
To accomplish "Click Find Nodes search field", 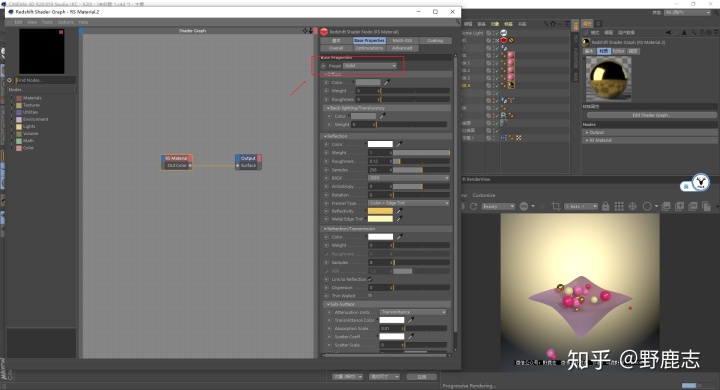I will click(x=45, y=80).
